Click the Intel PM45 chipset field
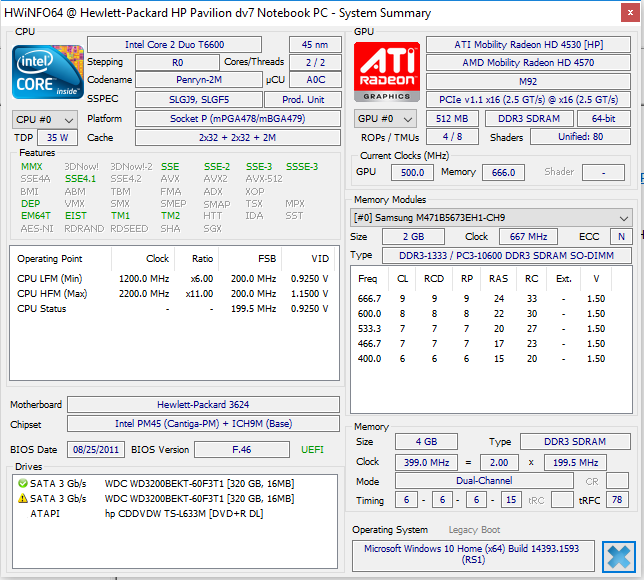The image size is (644, 580). [203, 423]
